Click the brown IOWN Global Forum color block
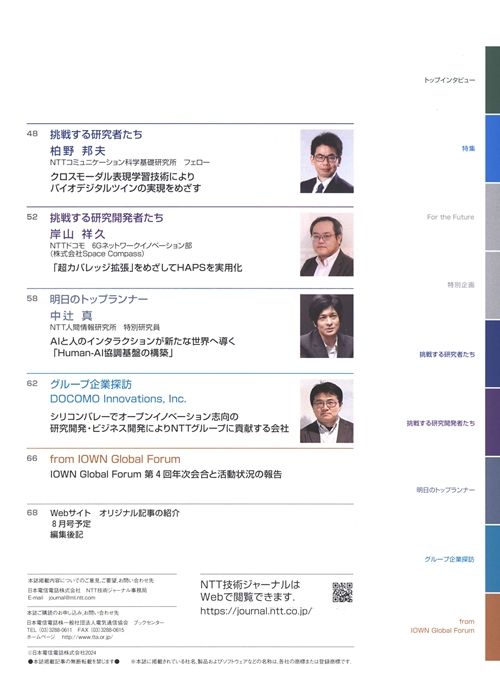The image size is (500, 688). (493, 627)
